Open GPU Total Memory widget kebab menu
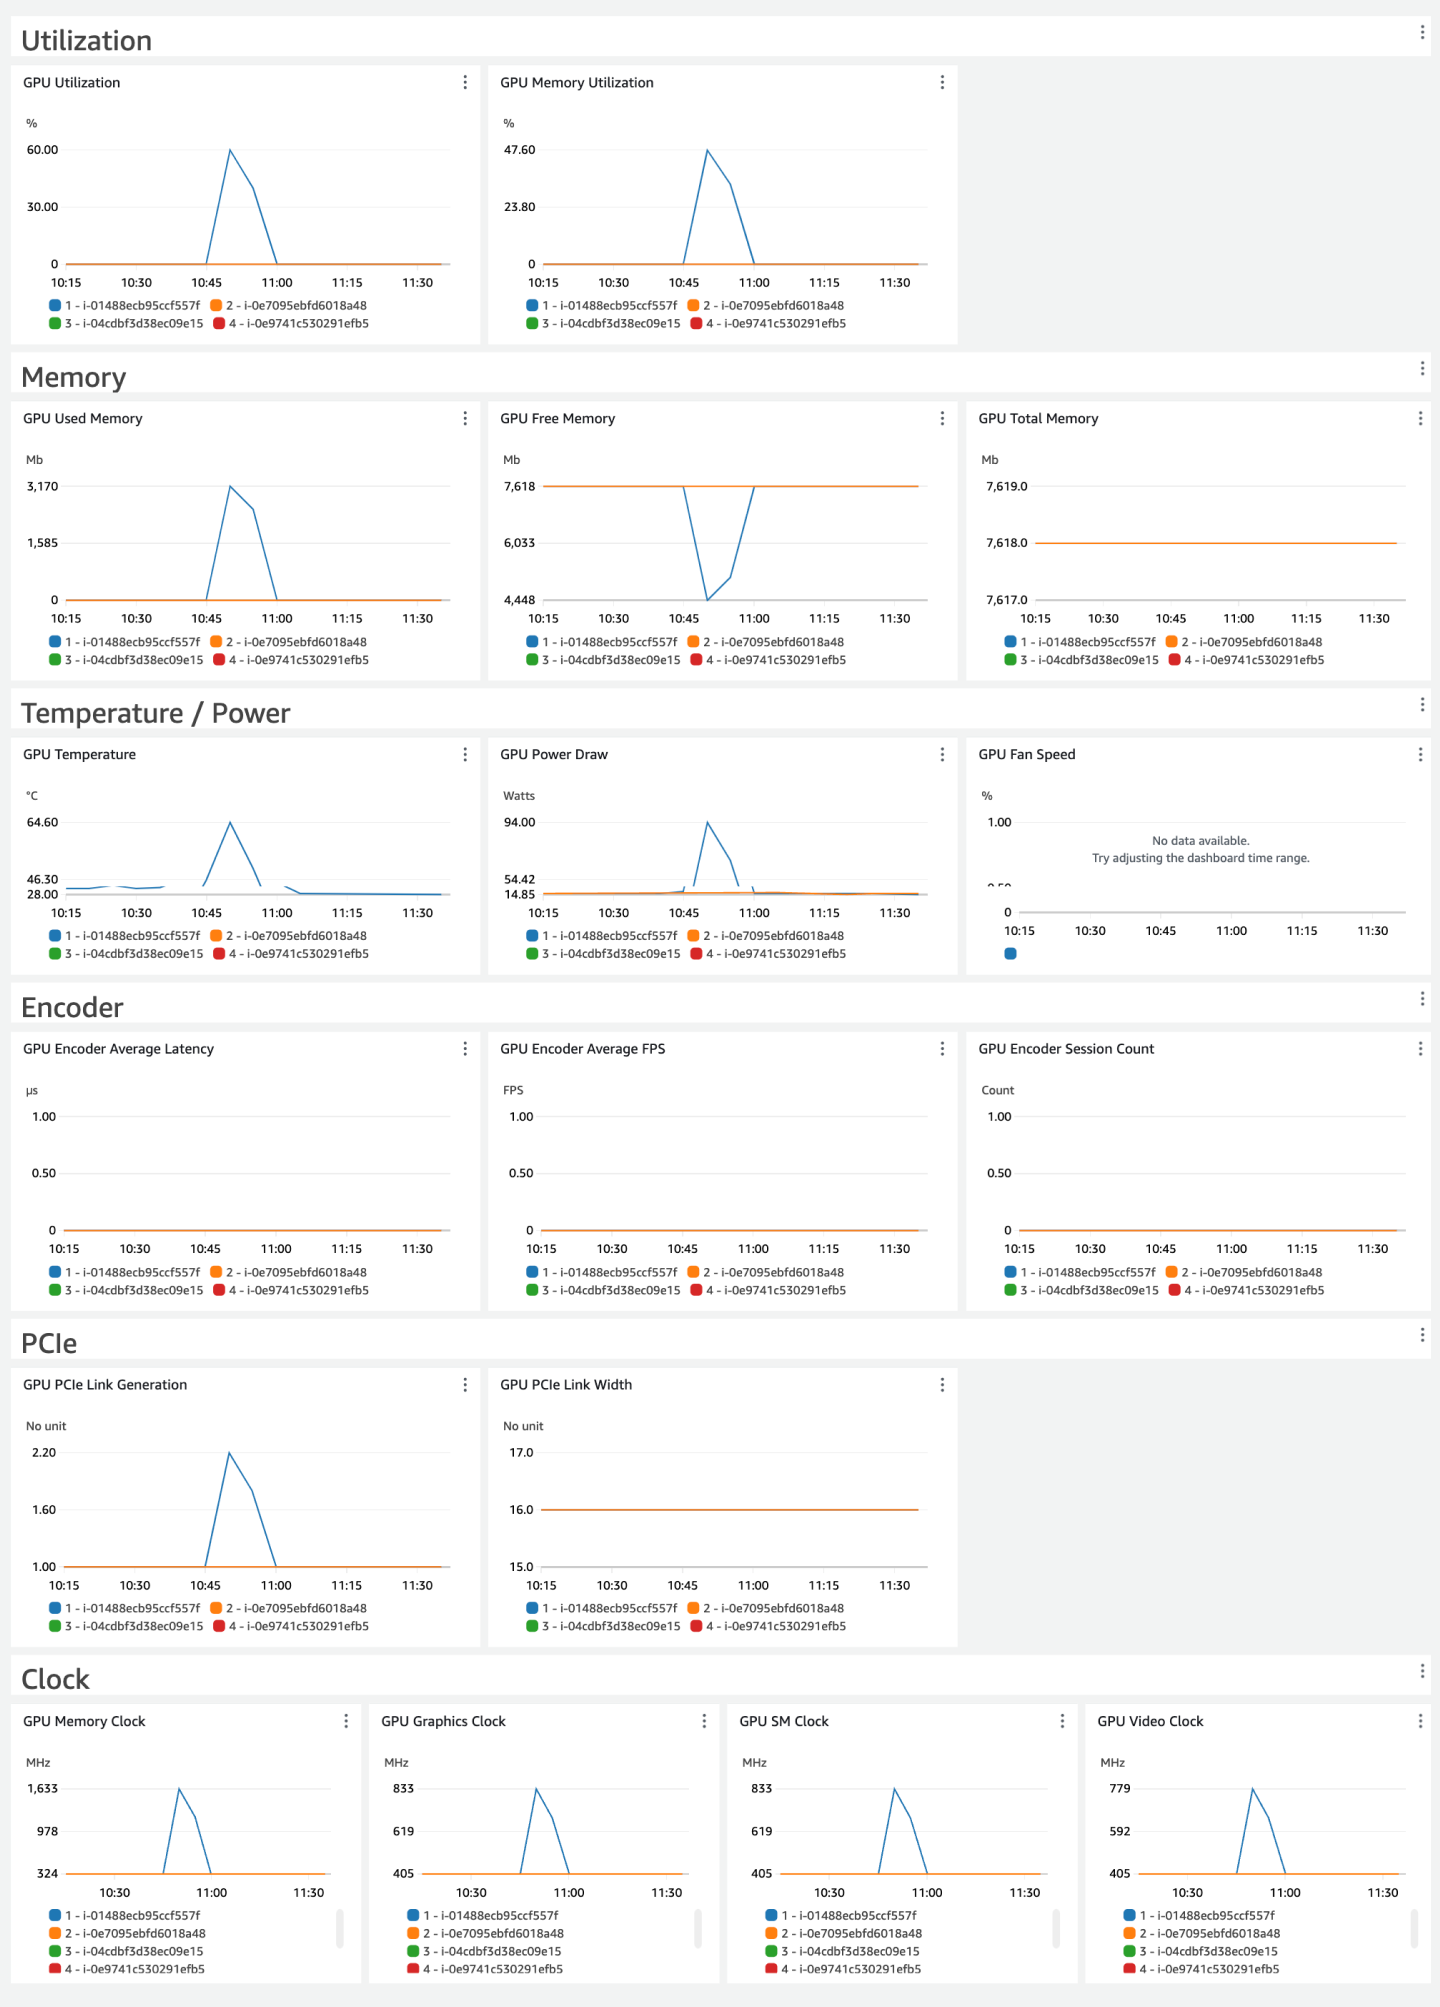 point(1420,419)
